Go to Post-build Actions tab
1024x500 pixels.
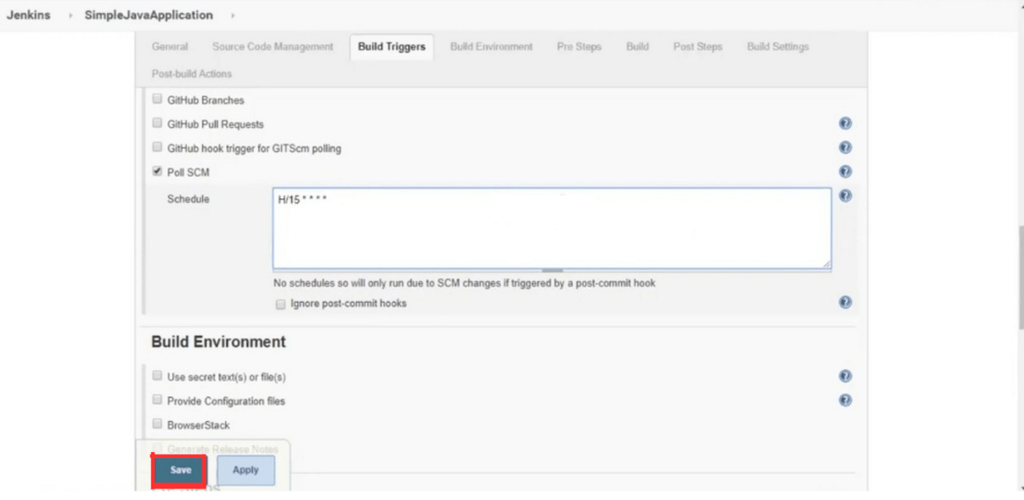tap(191, 74)
